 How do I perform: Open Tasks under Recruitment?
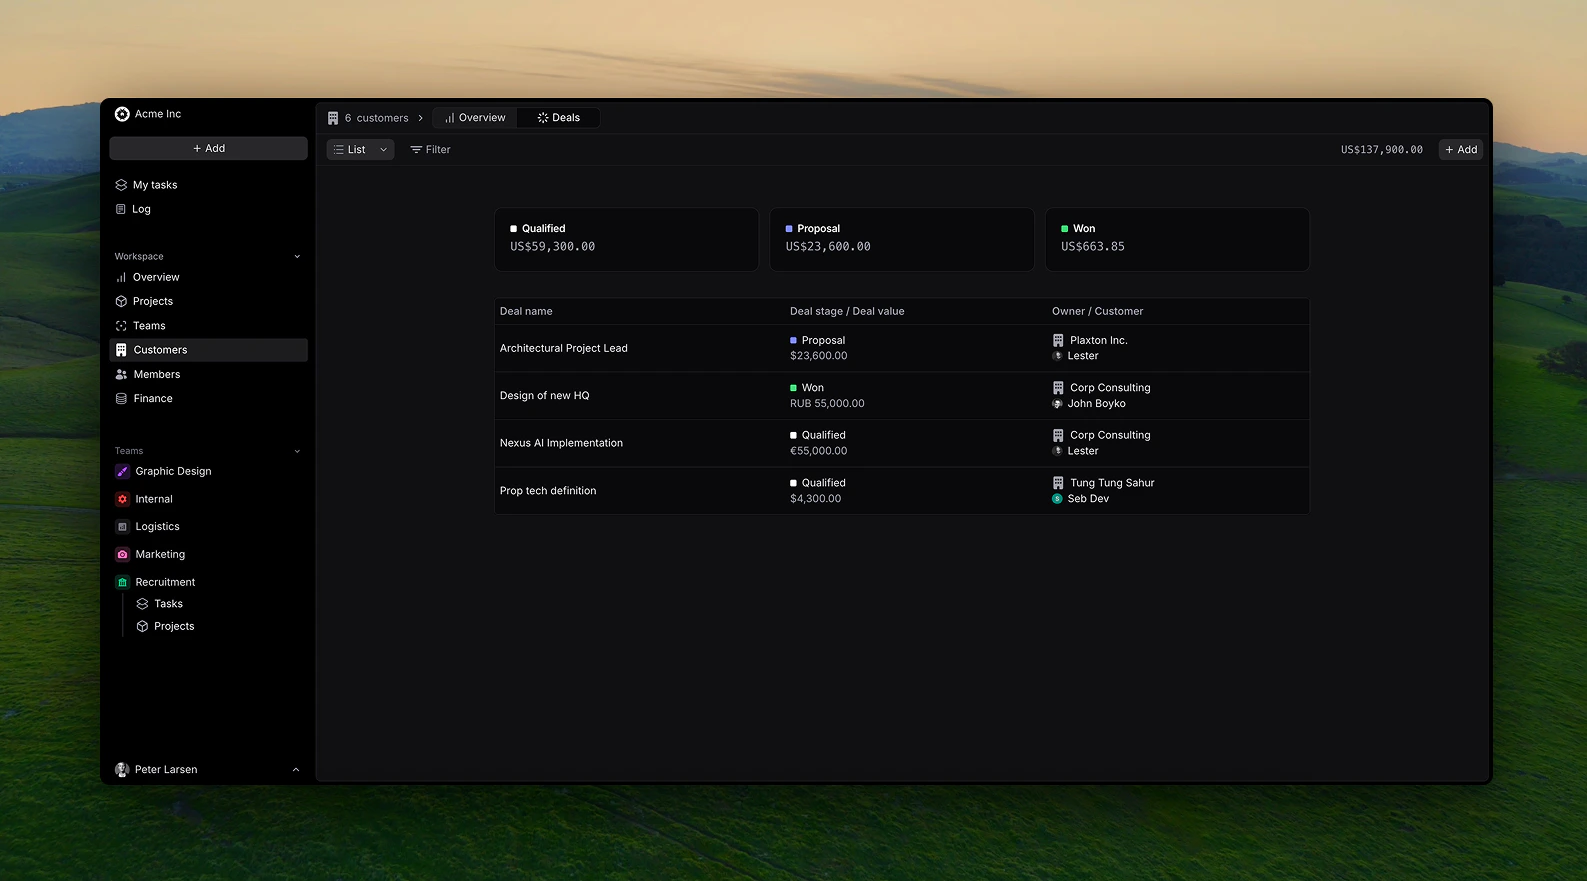[168, 604]
